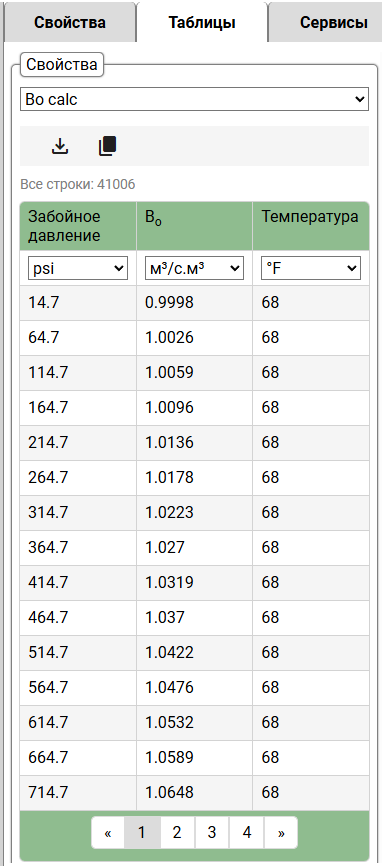The width and height of the screenshot is (382, 866).
Task: Download the table data via download icon
Action: click(60, 146)
